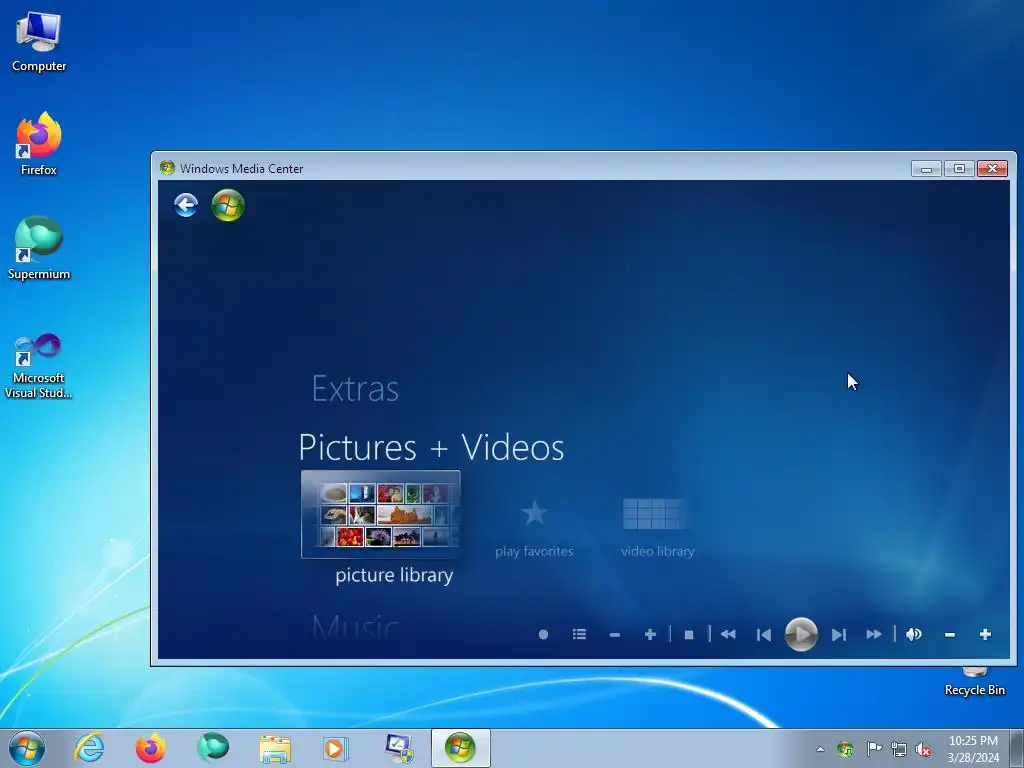The height and width of the screenshot is (768, 1024).
Task: Select the Extras menu category
Action: pos(355,389)
